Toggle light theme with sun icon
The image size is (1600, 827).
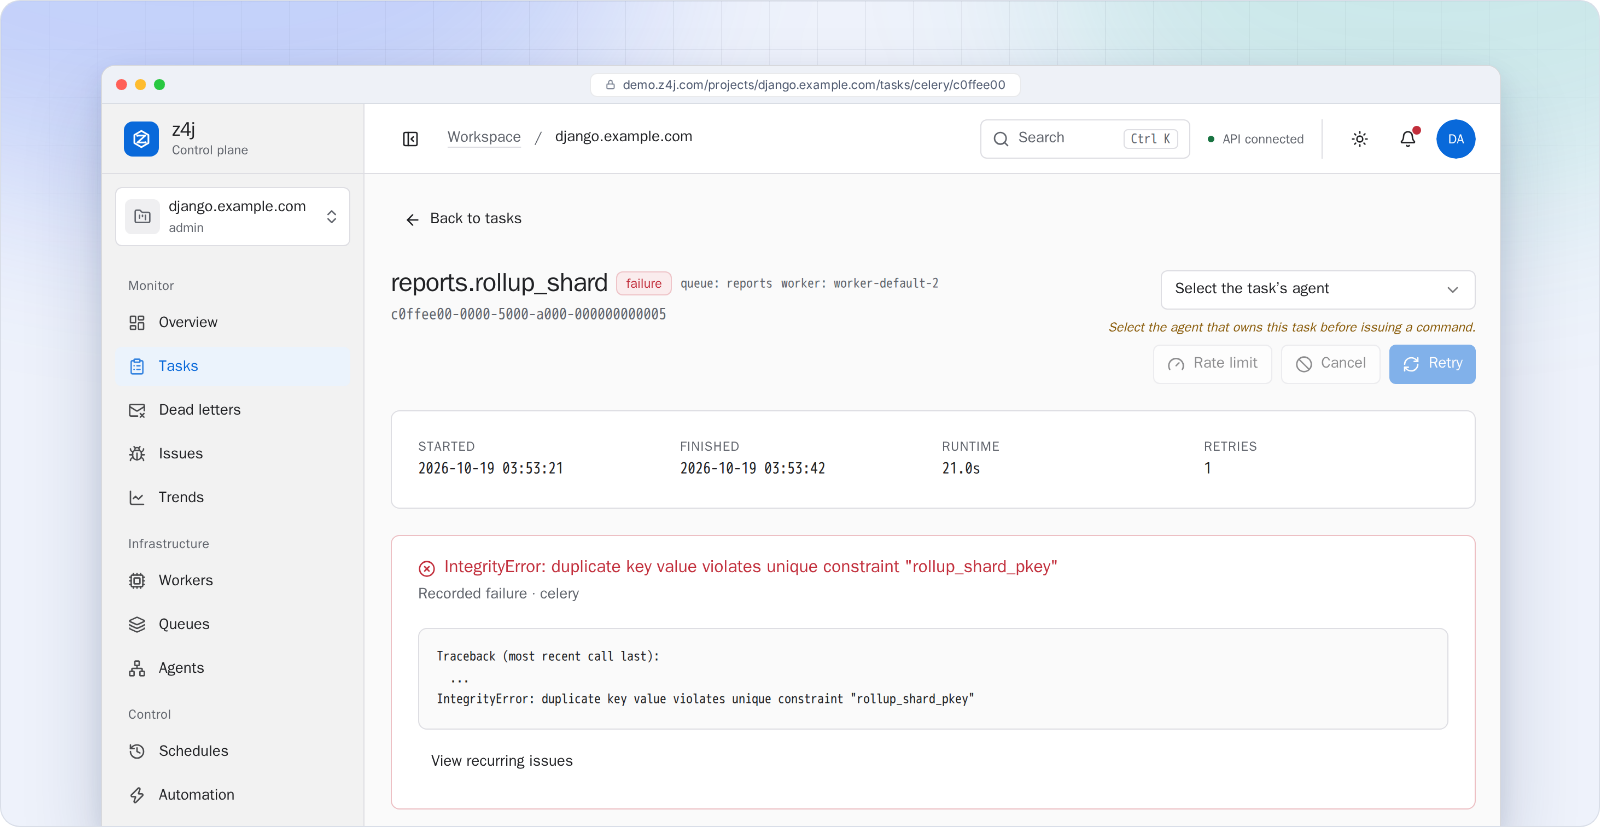(1359, 139)
